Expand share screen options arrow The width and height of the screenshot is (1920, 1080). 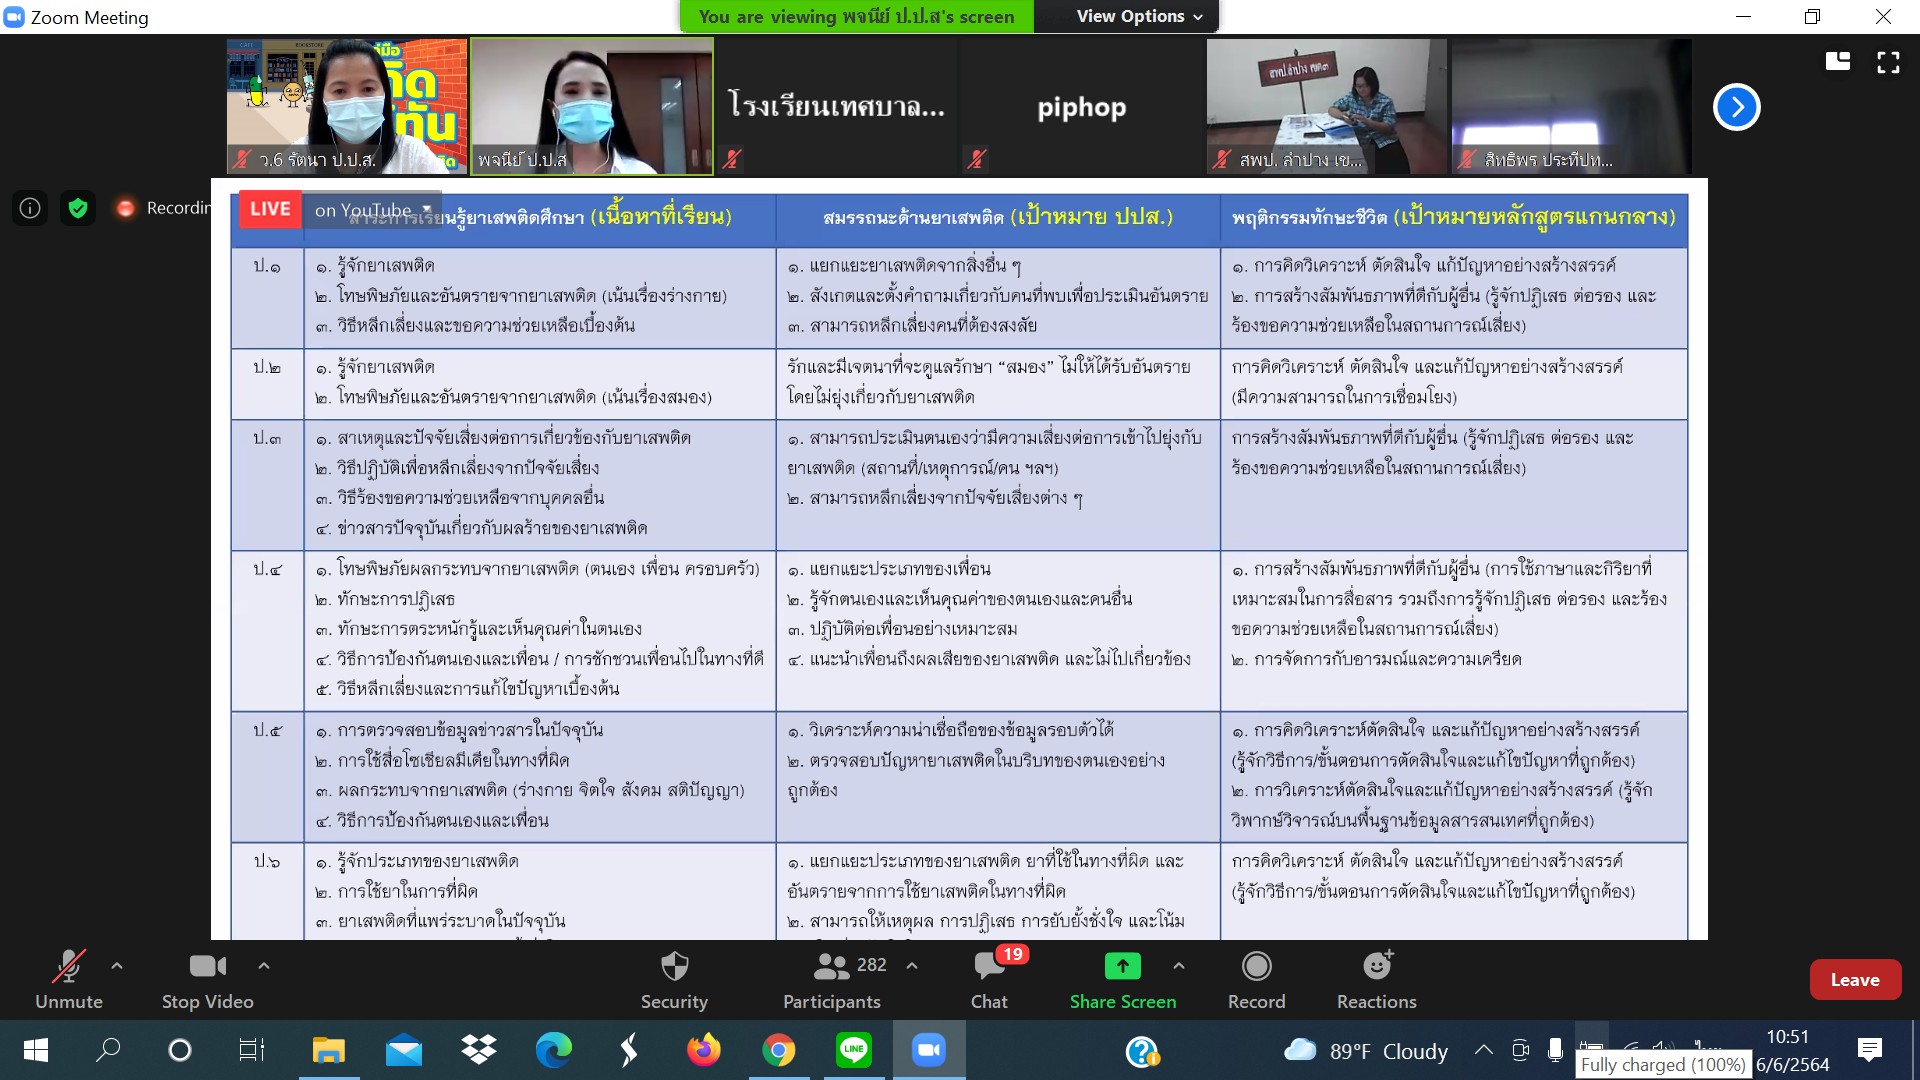click(x=1179, y=966)
